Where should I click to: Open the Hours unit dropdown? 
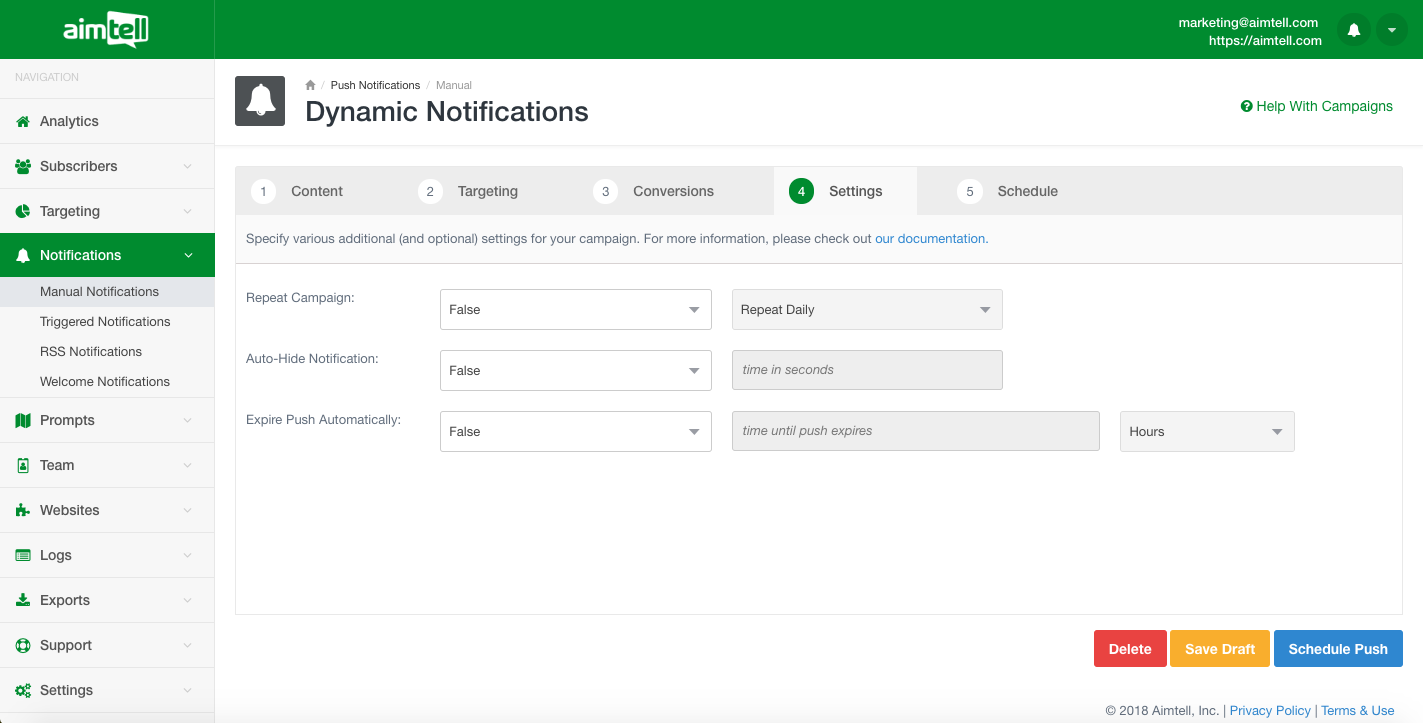(x=1206, y=431)
